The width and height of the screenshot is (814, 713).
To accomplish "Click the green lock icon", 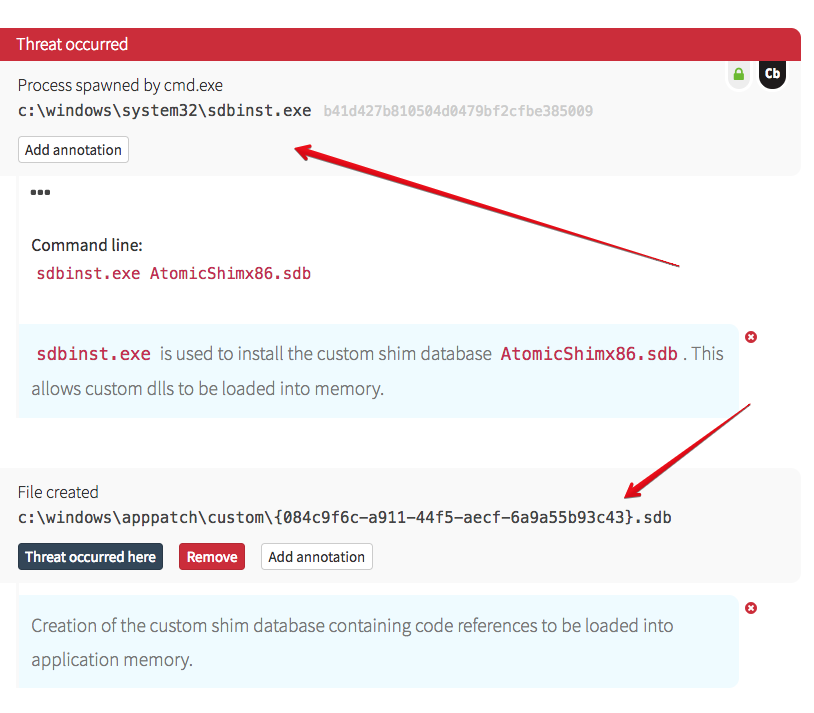I will pos(738,75).
